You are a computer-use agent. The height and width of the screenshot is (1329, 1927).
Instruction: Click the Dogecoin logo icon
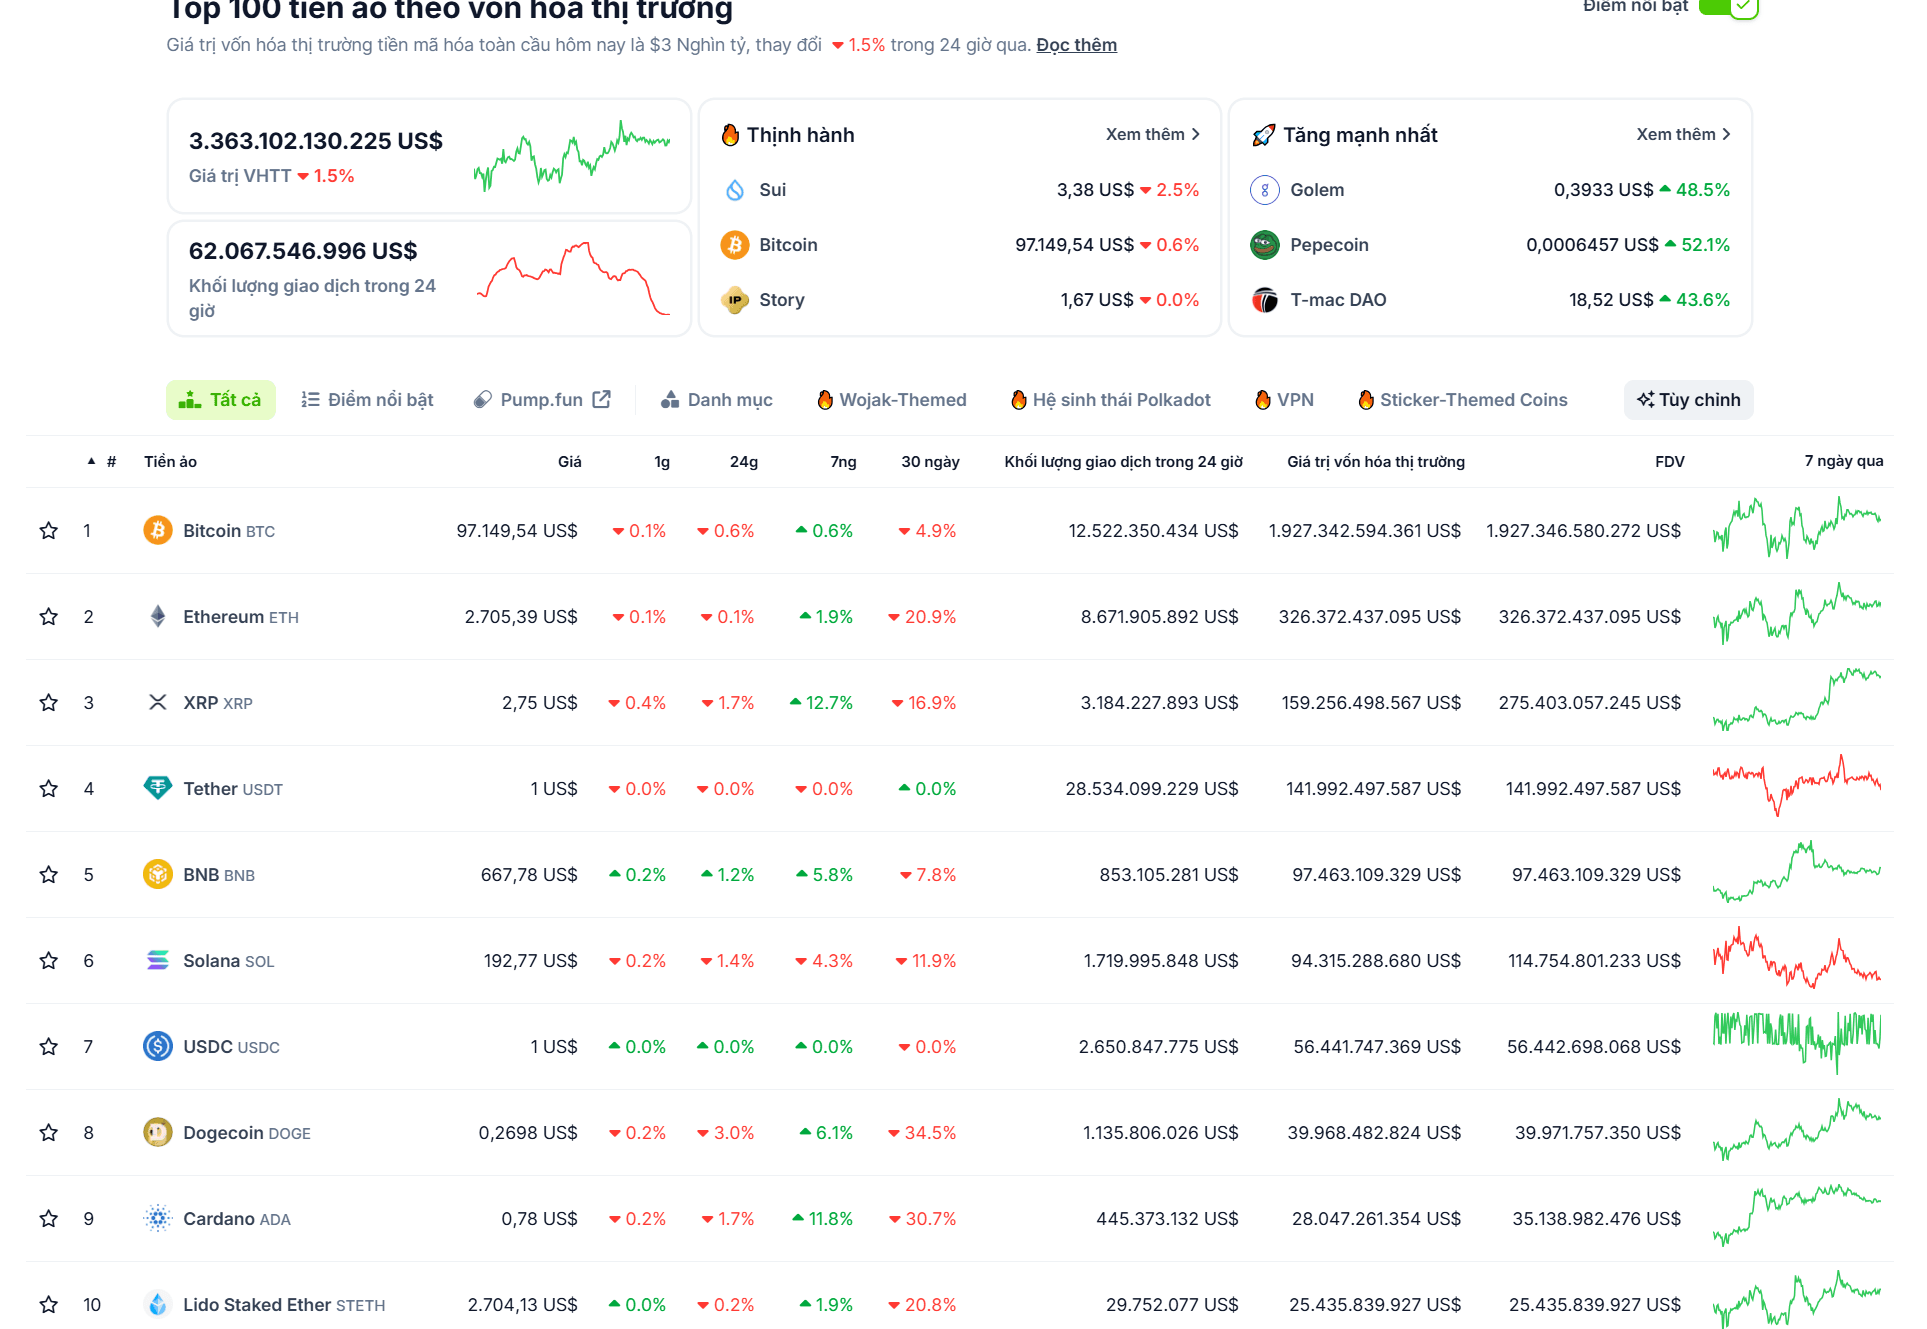[157, 1132]
